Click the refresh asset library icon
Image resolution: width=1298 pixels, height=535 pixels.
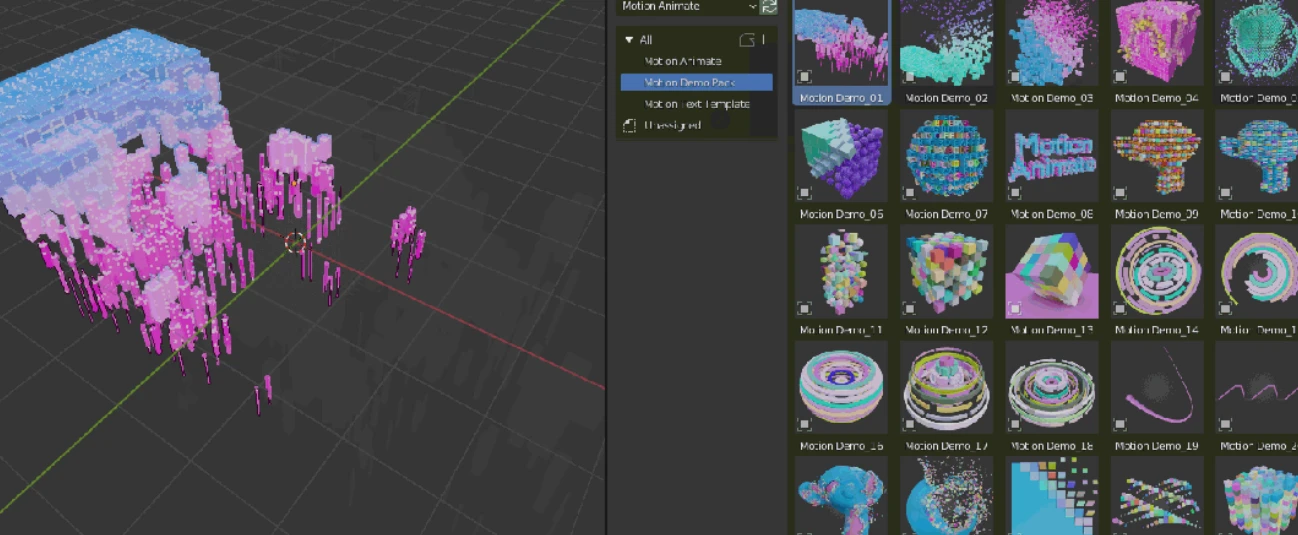769,7
